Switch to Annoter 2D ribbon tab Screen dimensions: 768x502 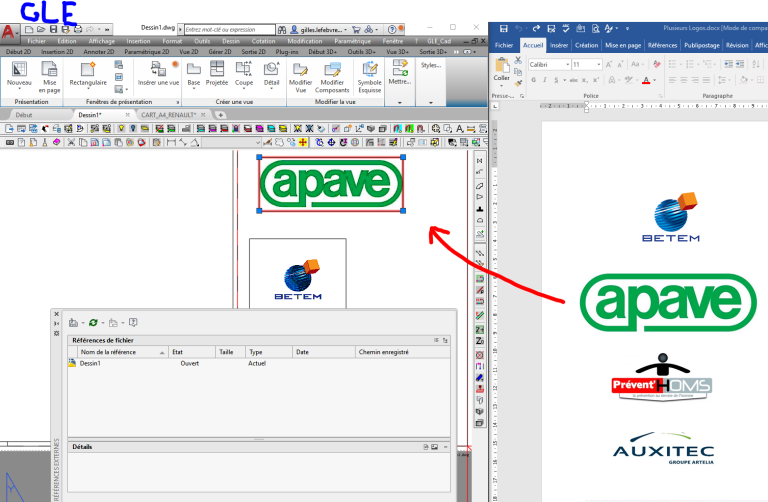tap(98, 51)
